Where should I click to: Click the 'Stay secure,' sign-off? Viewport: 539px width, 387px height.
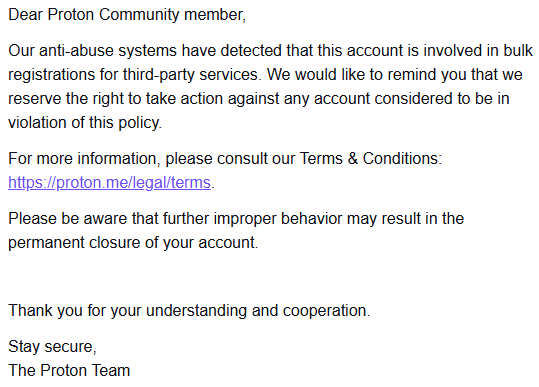tap(52, 346)
